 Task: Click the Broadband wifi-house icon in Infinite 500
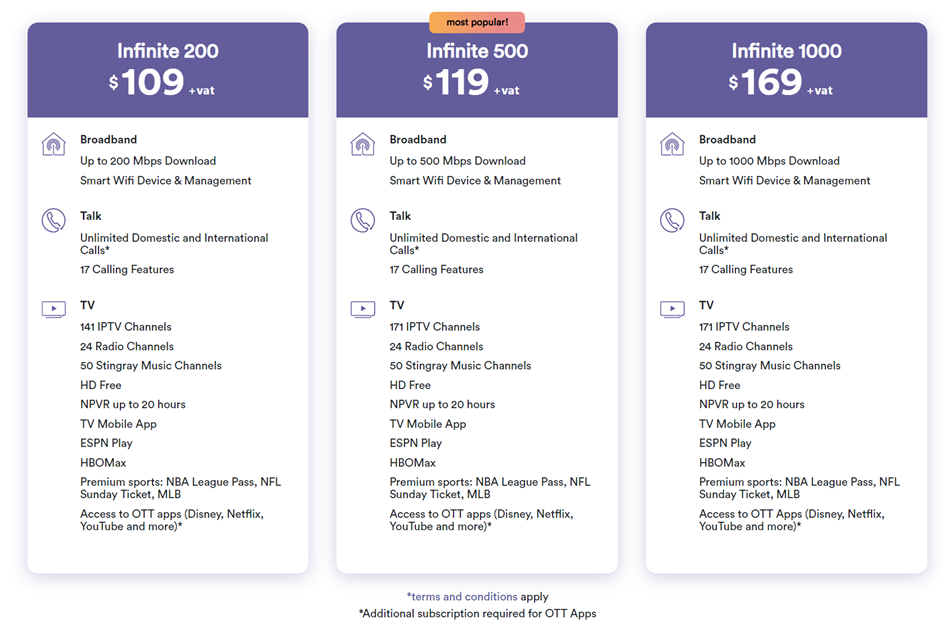coord(363,144)
